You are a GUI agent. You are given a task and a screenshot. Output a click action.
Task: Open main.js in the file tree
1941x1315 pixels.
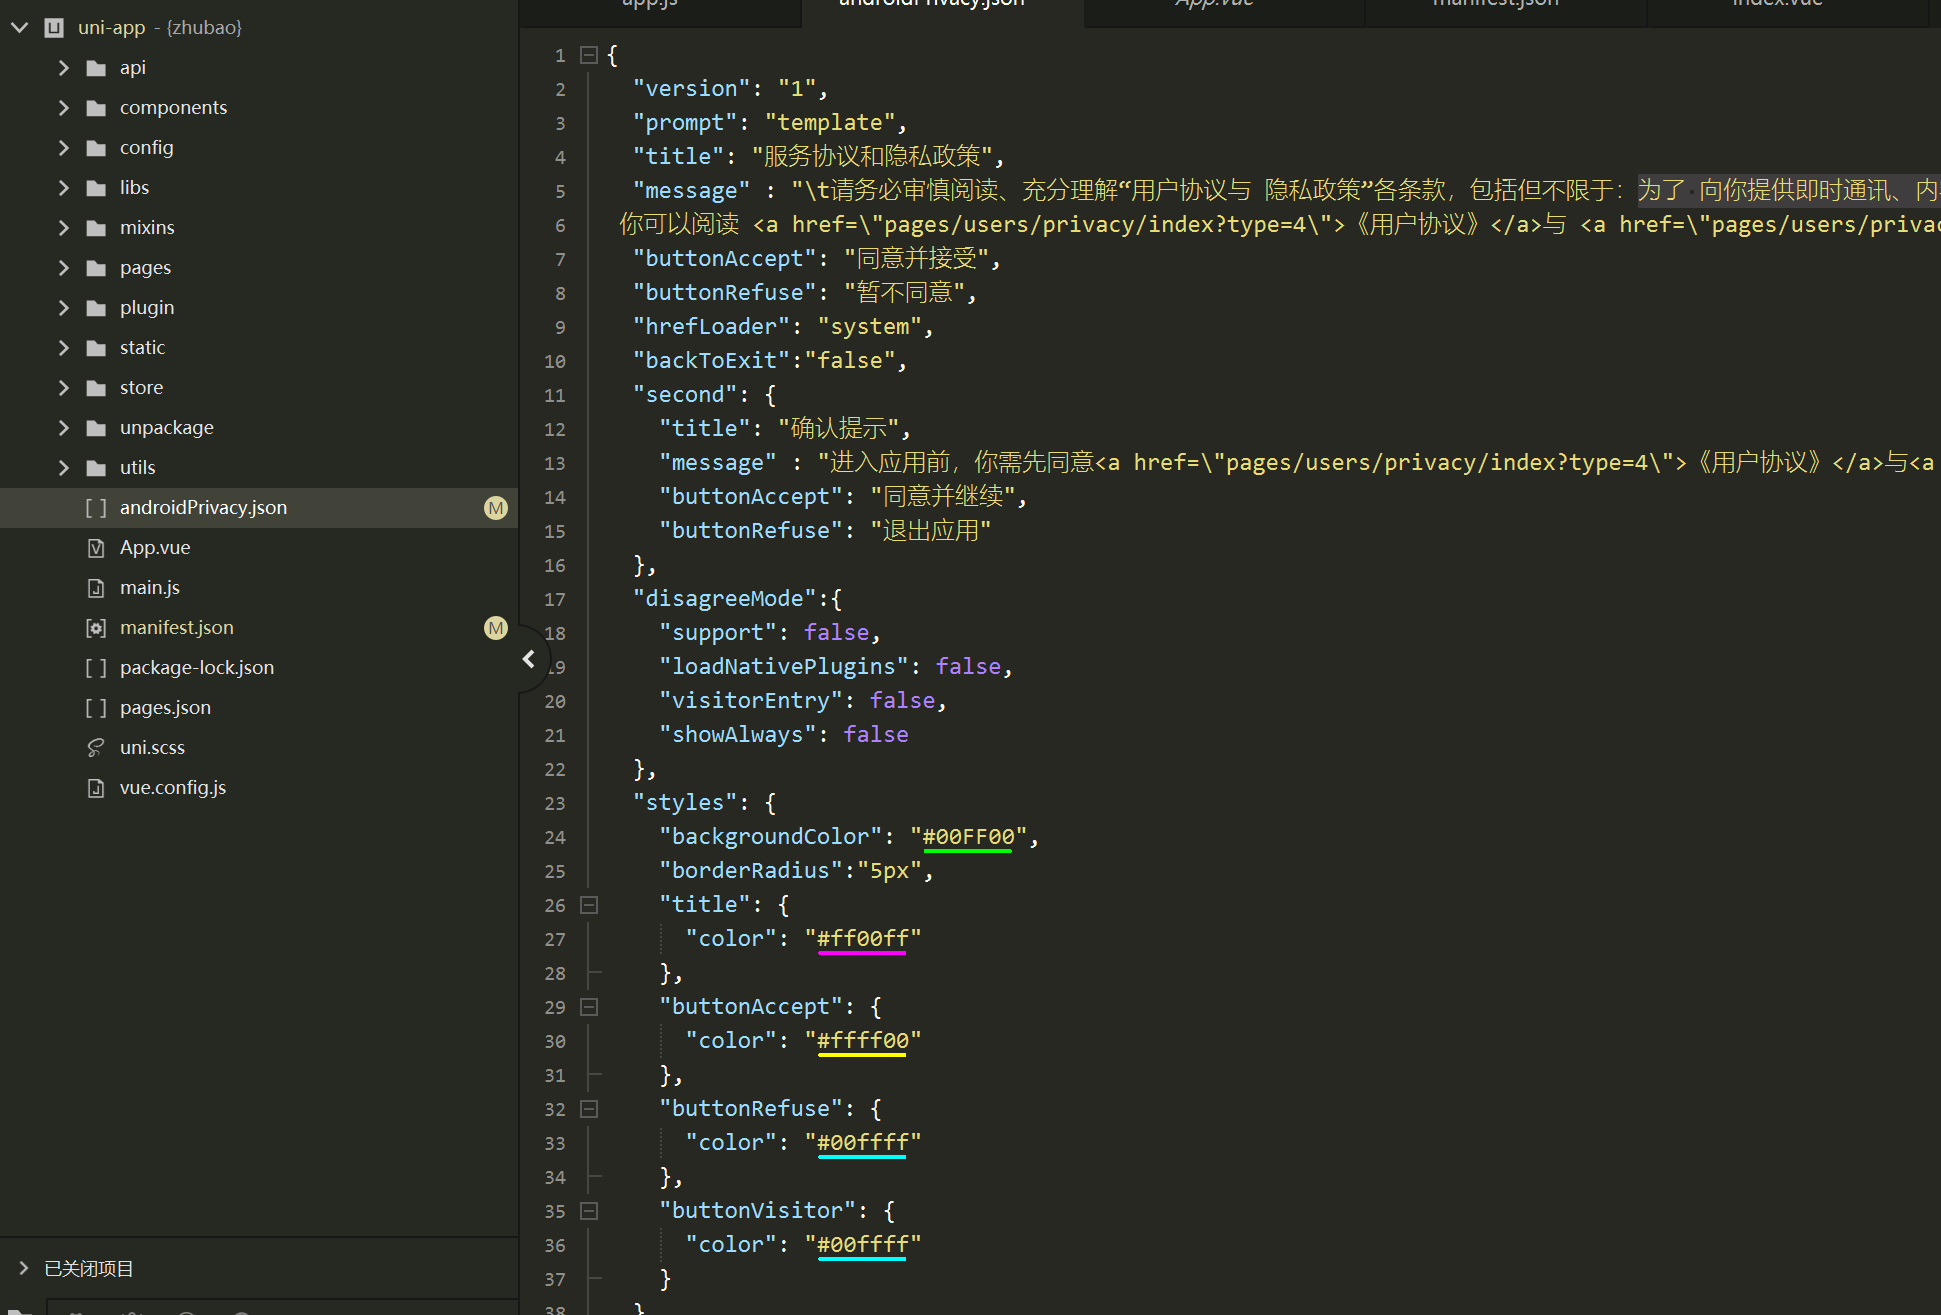point(150,588)
